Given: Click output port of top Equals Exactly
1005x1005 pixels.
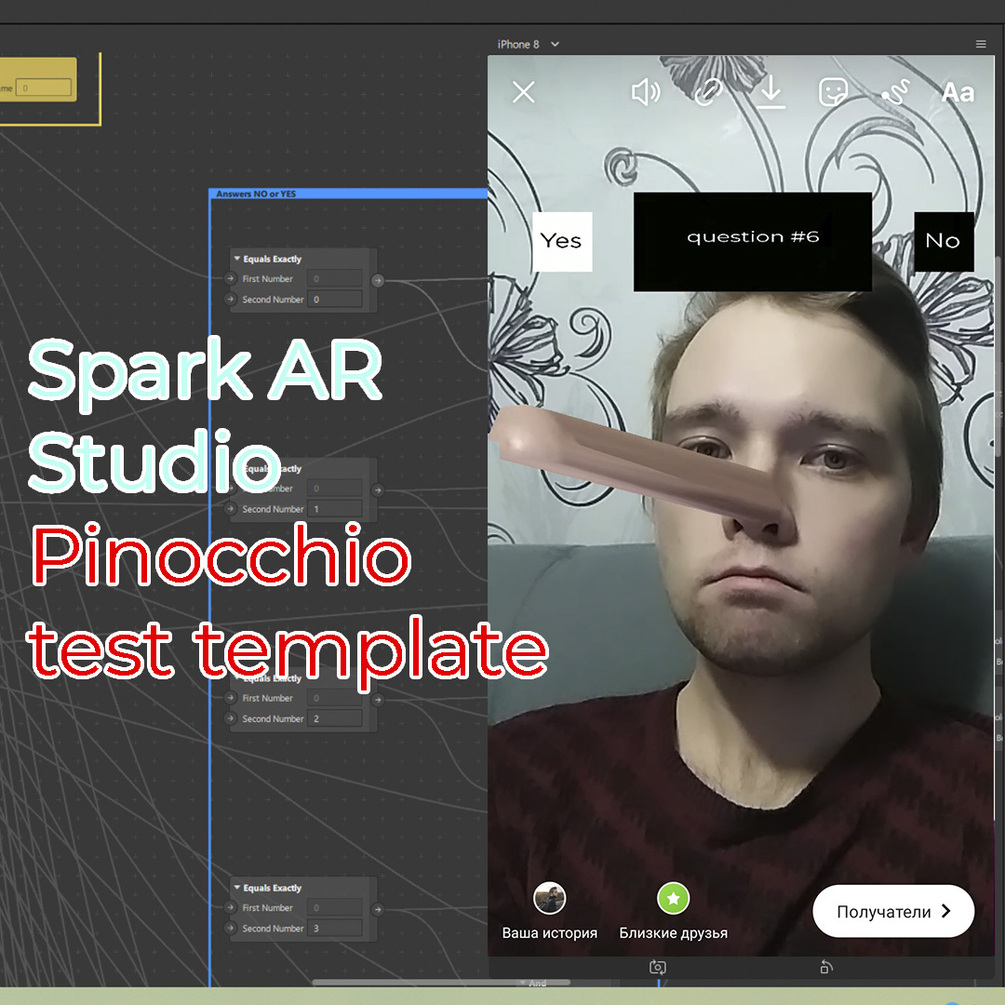Looking at the screenshot, I should pos(378,280).
